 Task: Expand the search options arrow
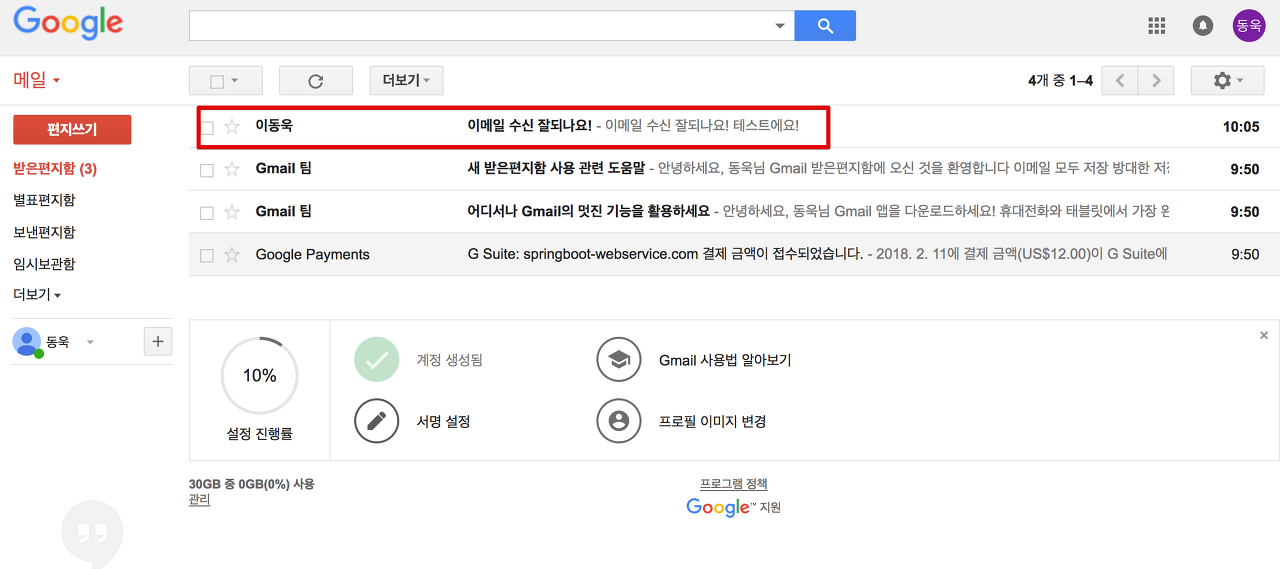[780, 26]
